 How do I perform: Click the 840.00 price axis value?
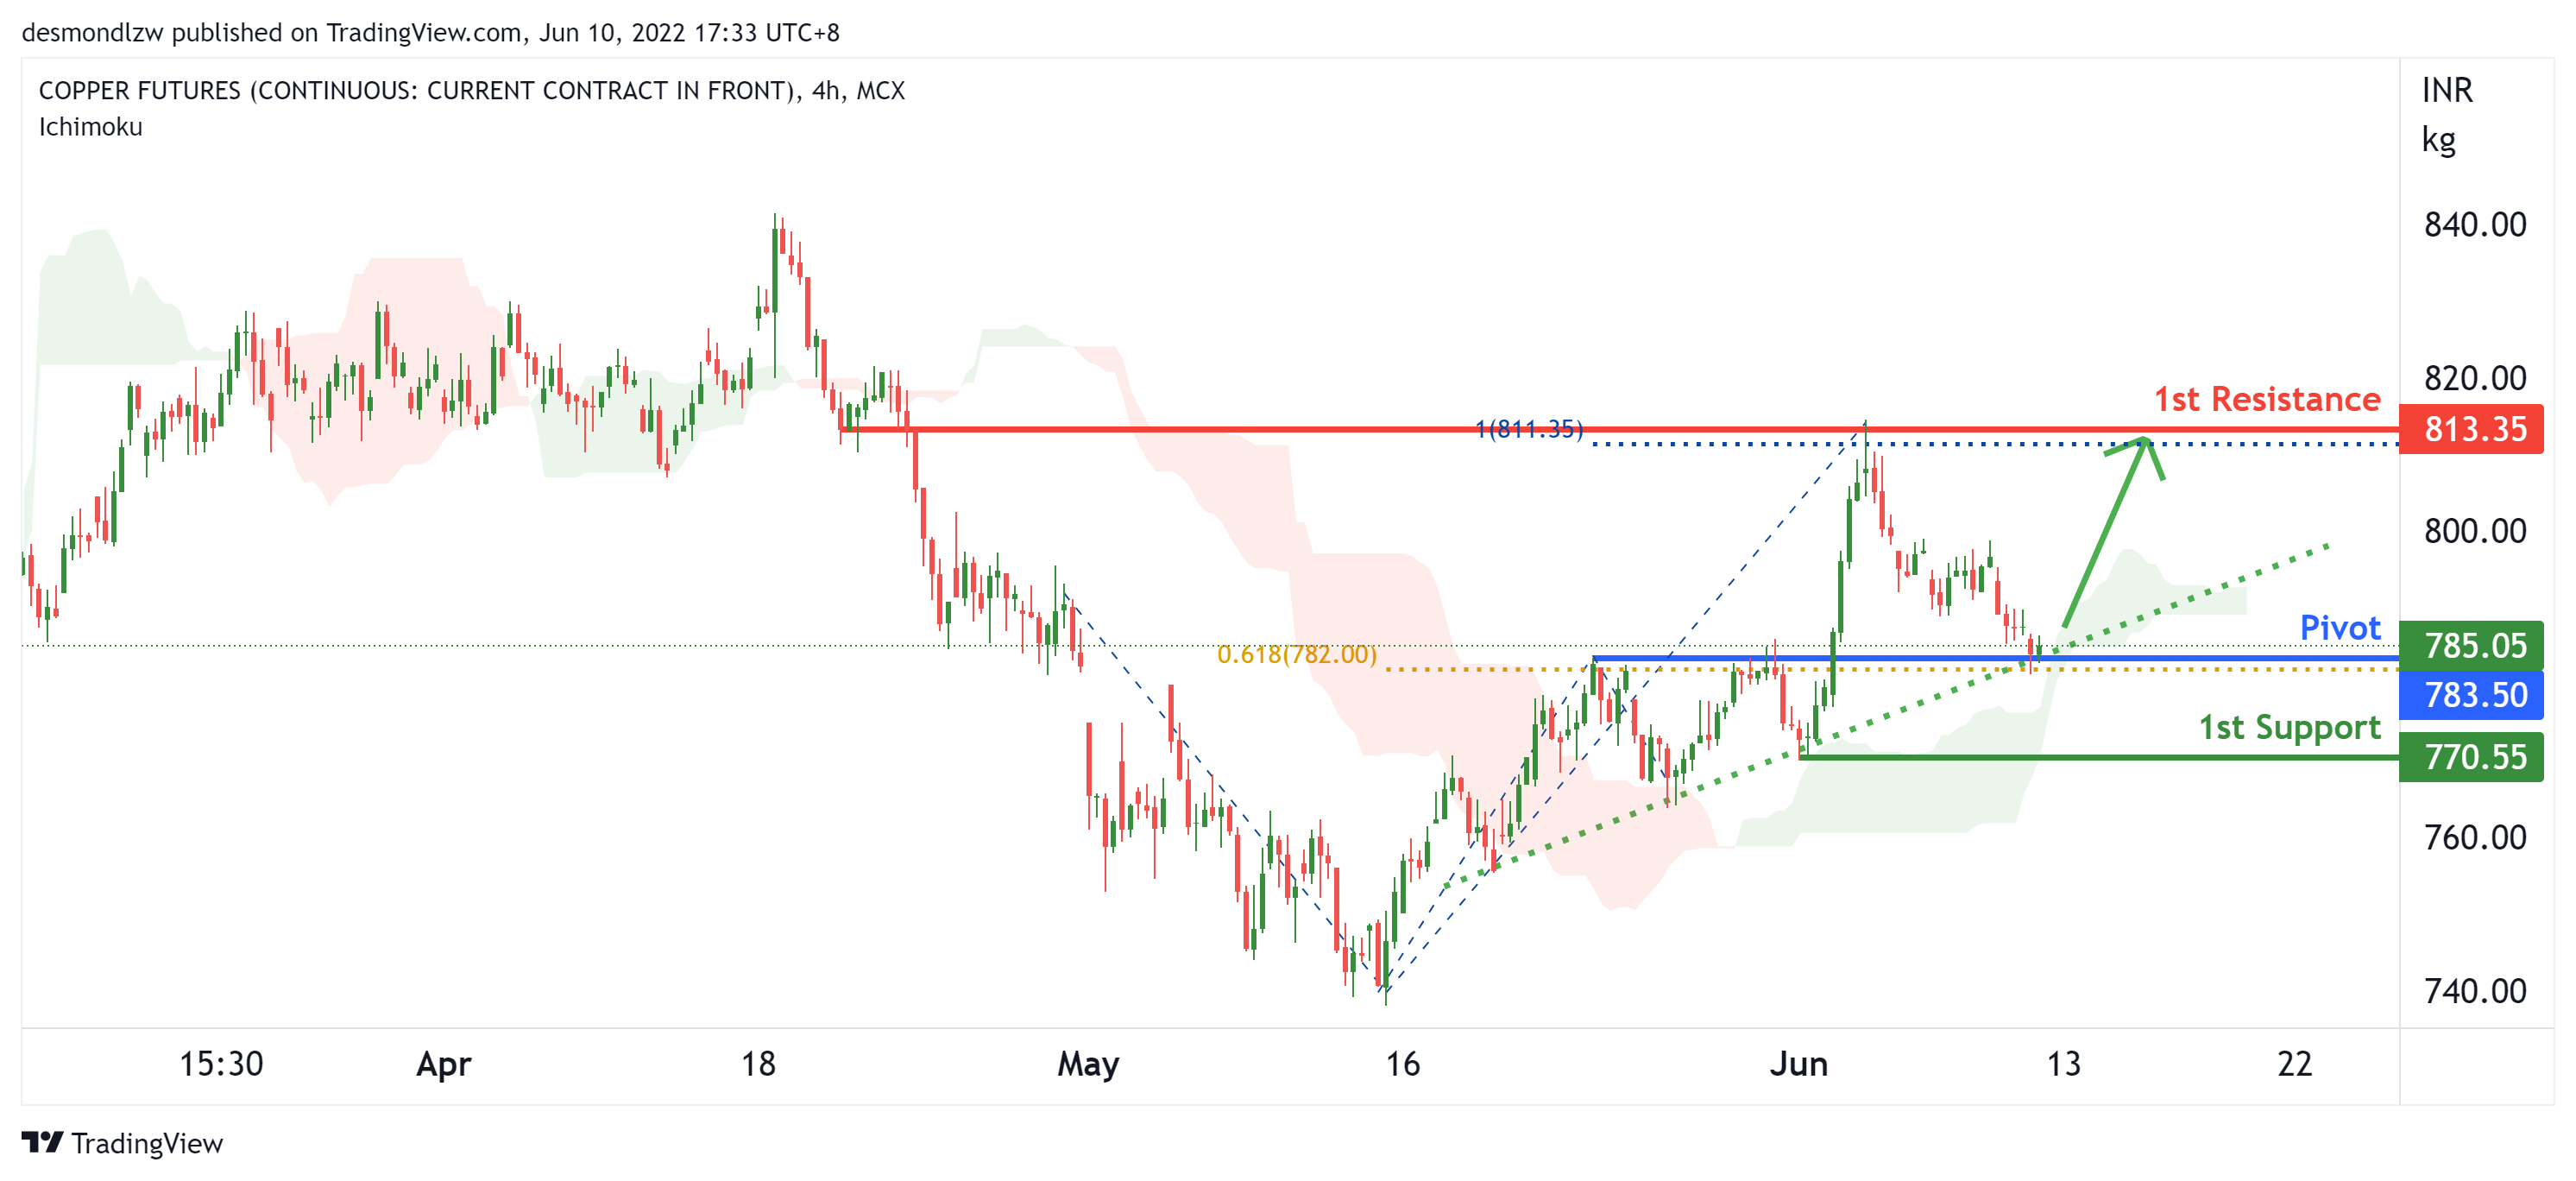2474,225
